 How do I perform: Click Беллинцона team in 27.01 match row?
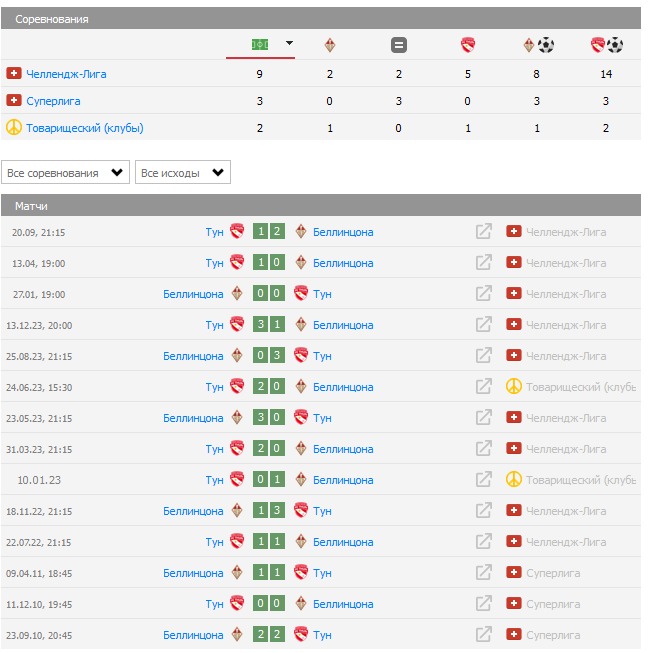pos(193,294)
